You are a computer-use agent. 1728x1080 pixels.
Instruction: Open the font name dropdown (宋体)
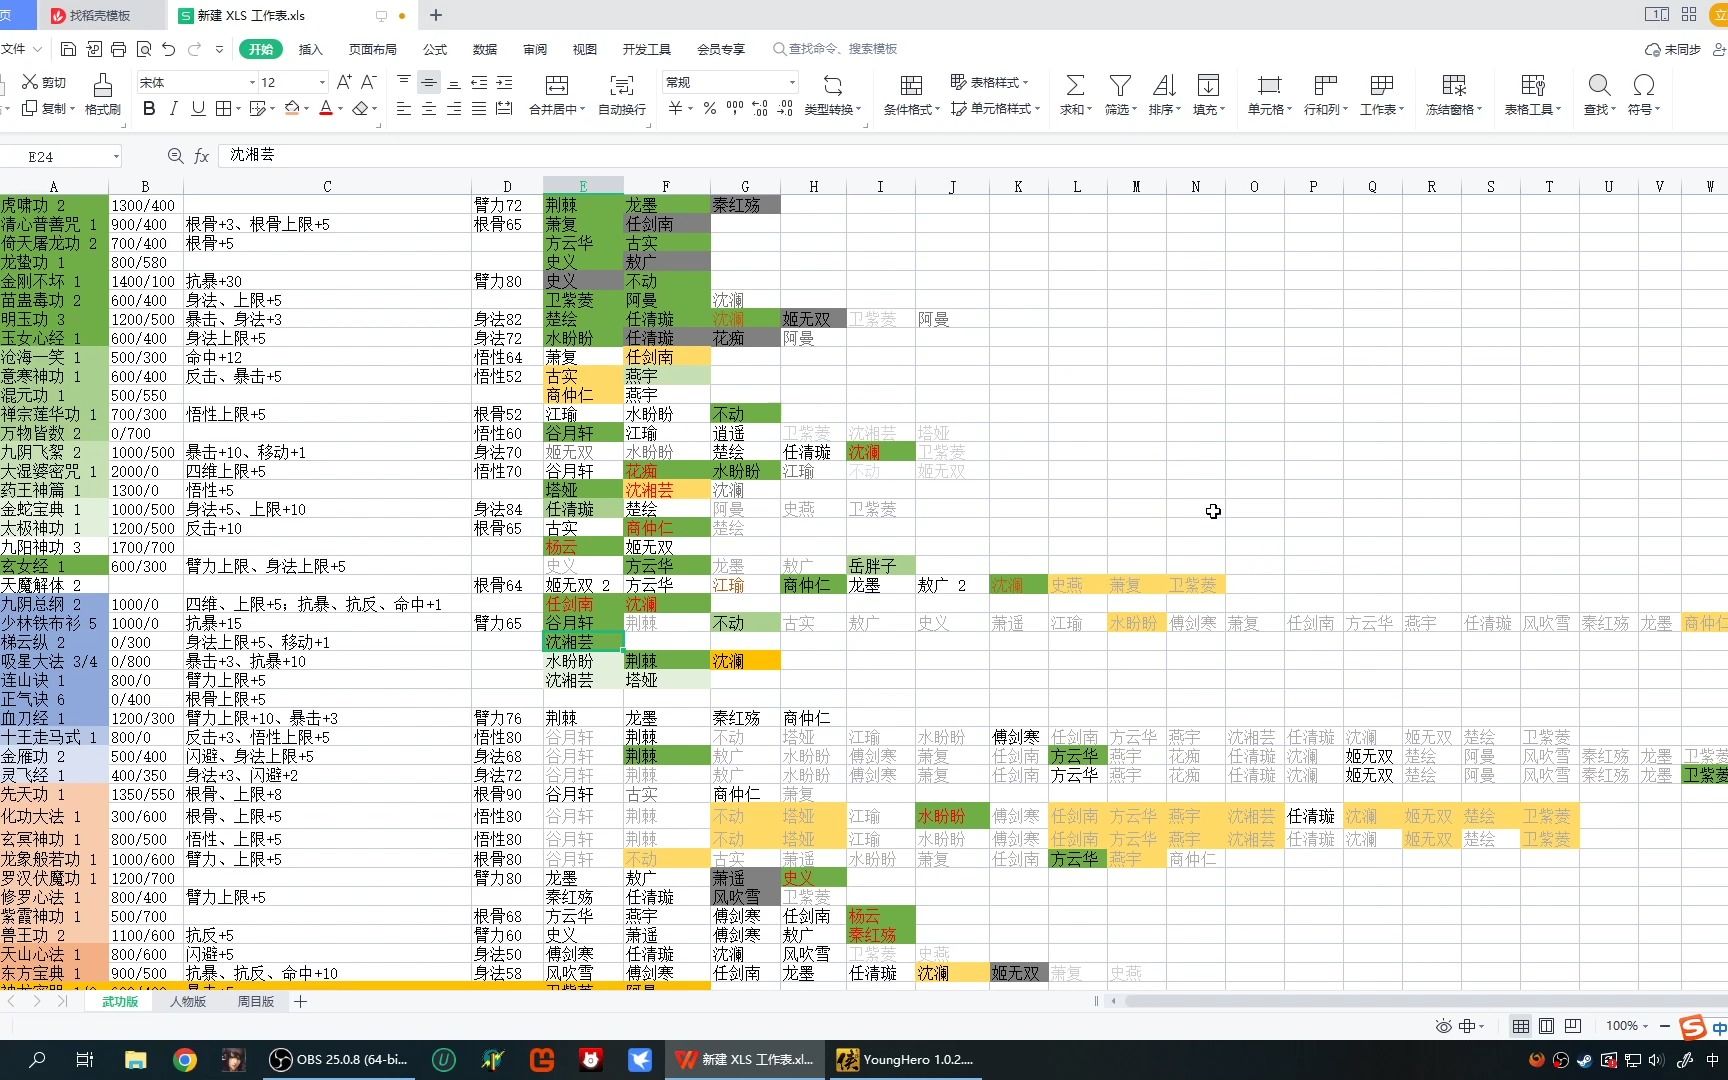252,82
